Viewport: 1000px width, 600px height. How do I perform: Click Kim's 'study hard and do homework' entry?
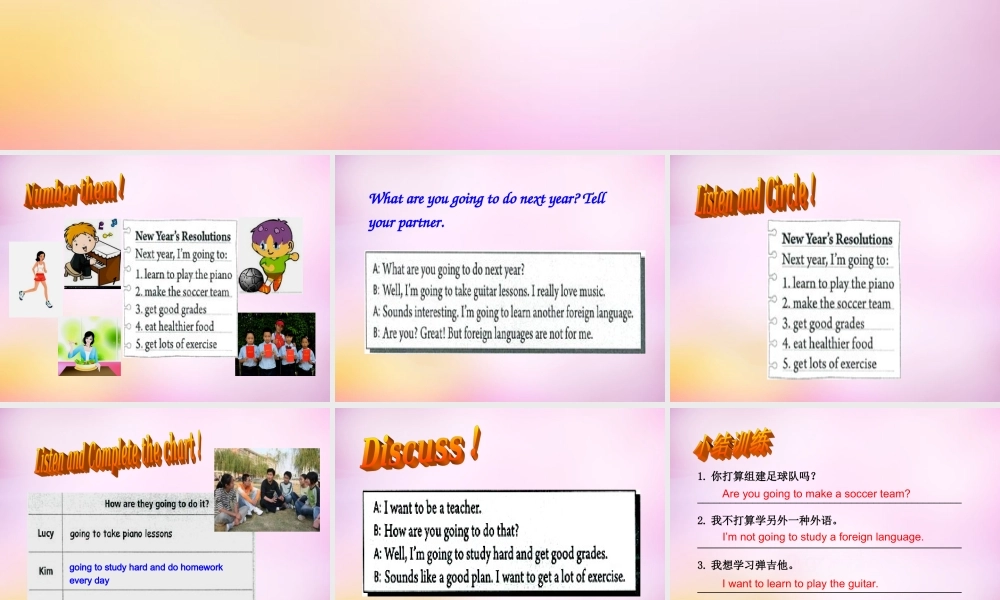[x=144, y=573]
